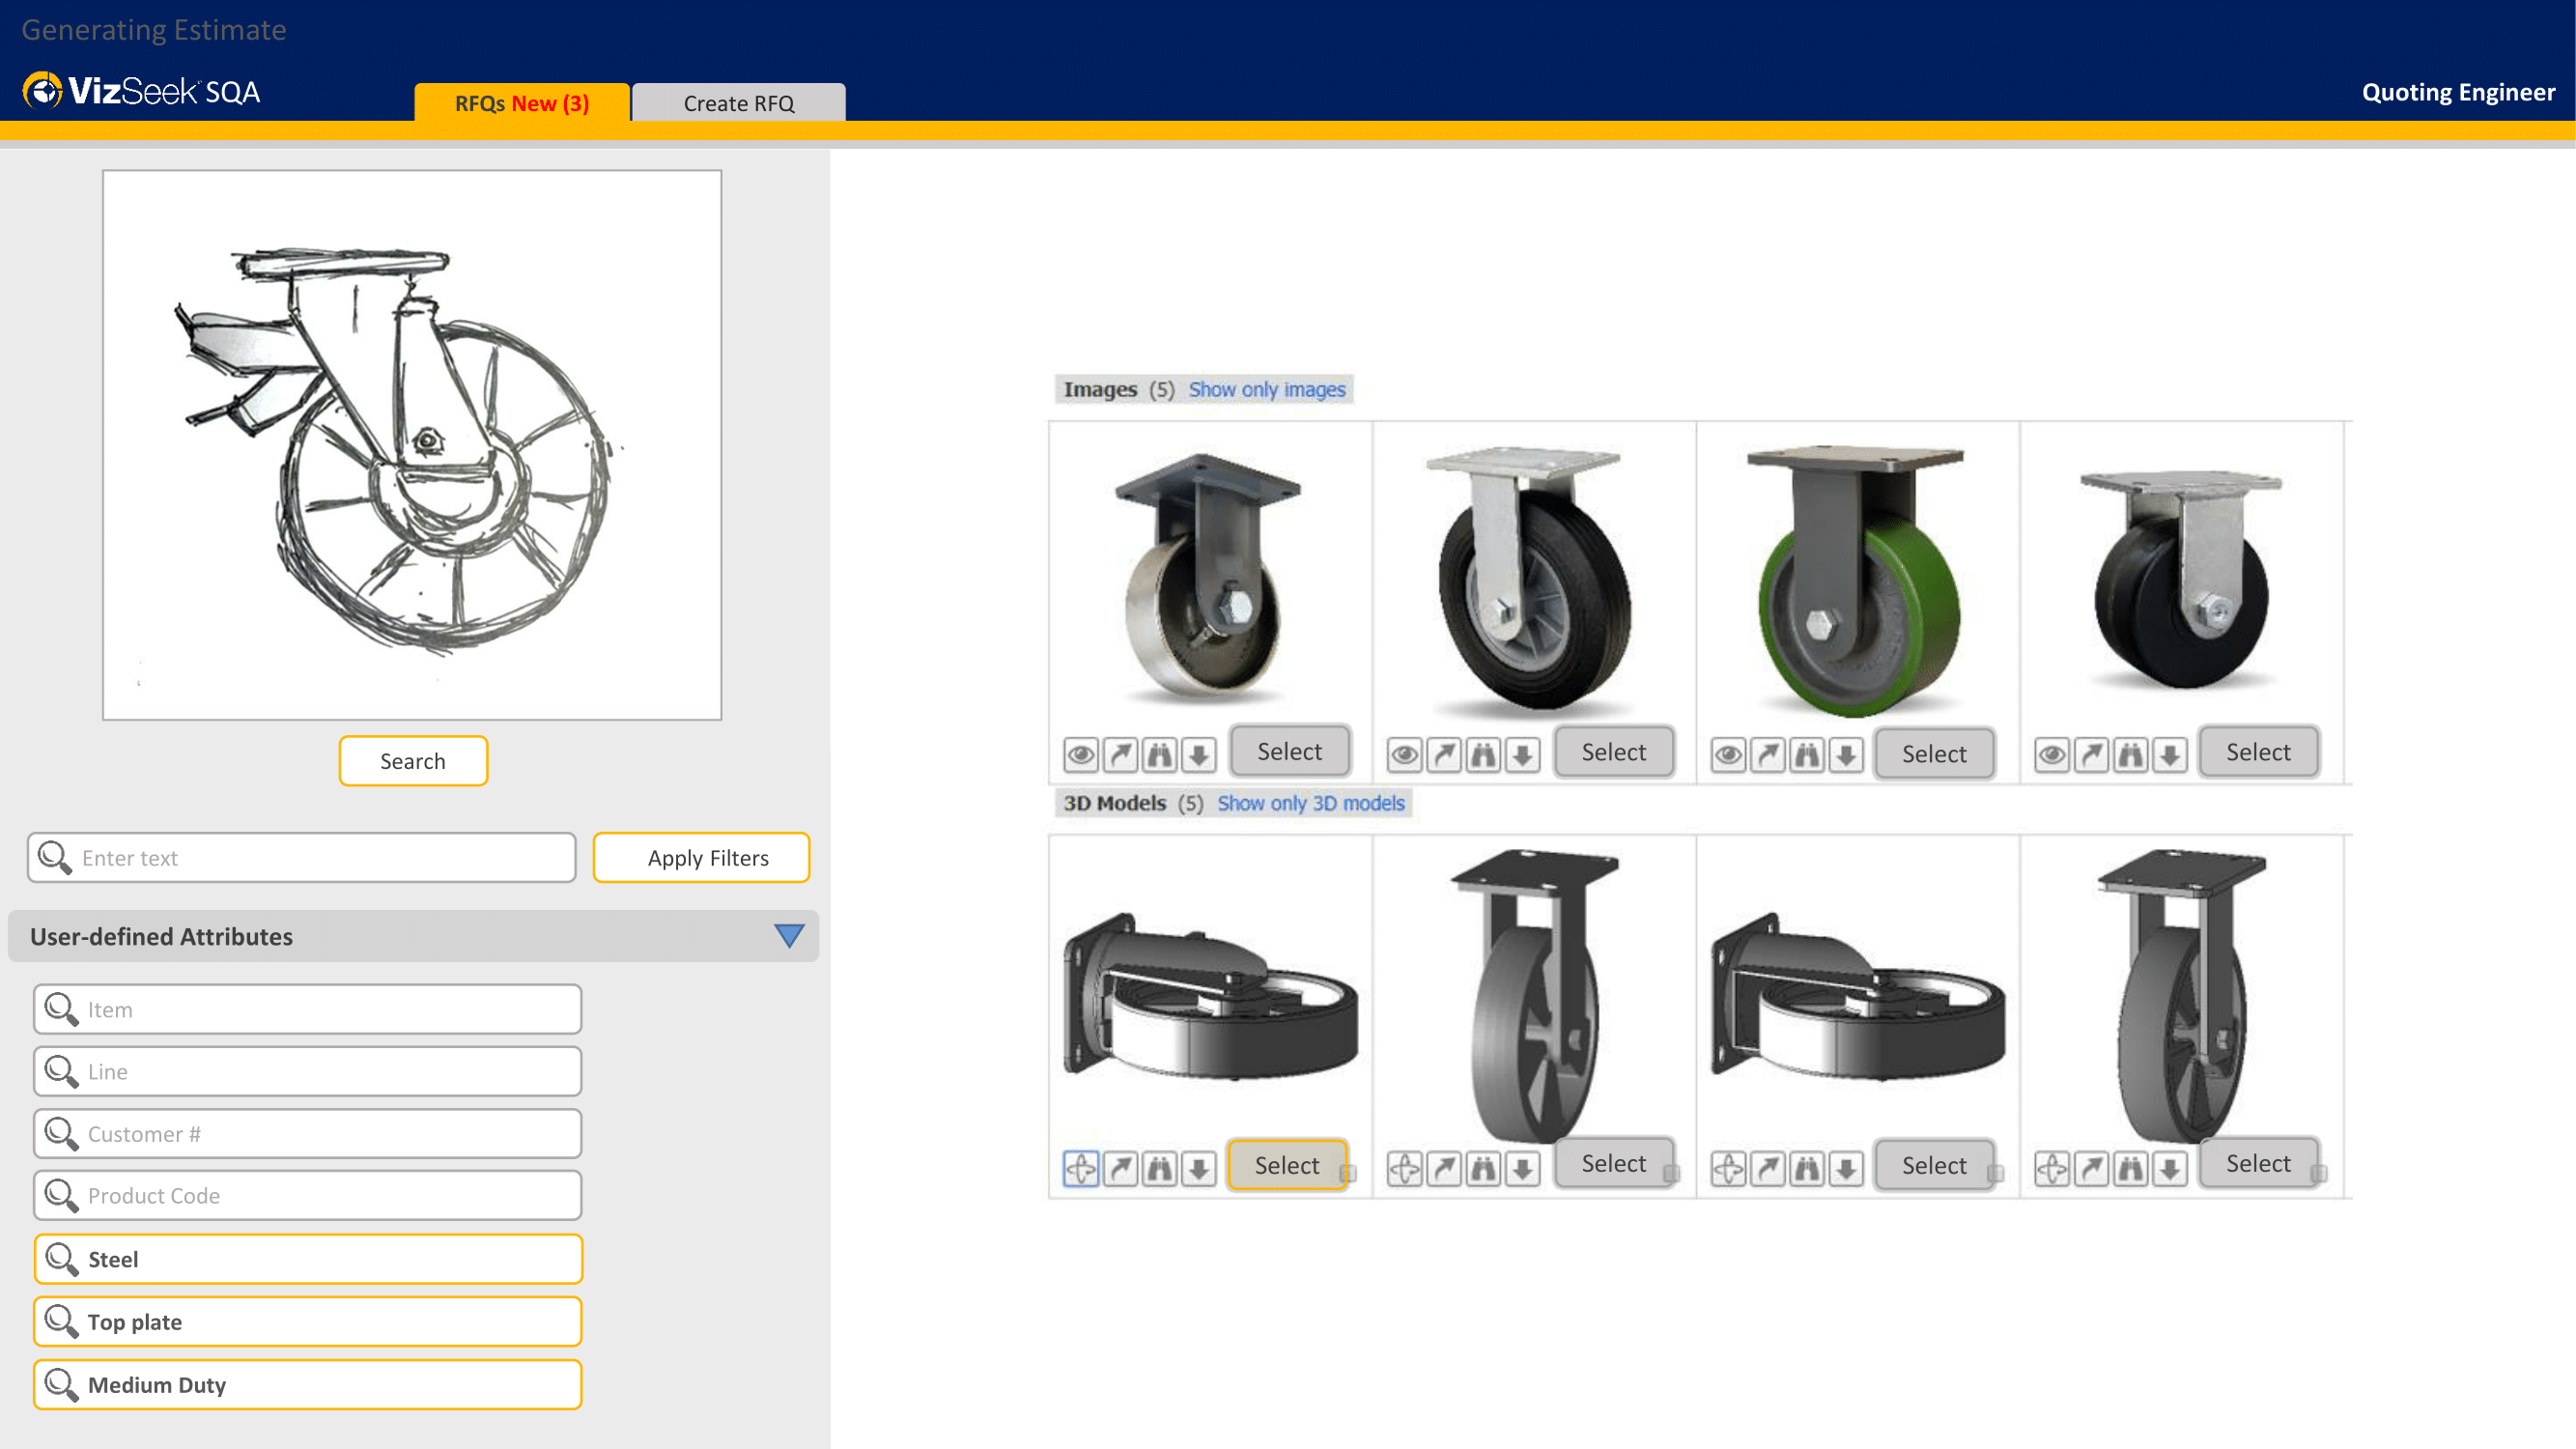Open arrow icon under the fourth black caster image
Image resolution: width=2576 pixels, height=1449 pixels.
2092,754
